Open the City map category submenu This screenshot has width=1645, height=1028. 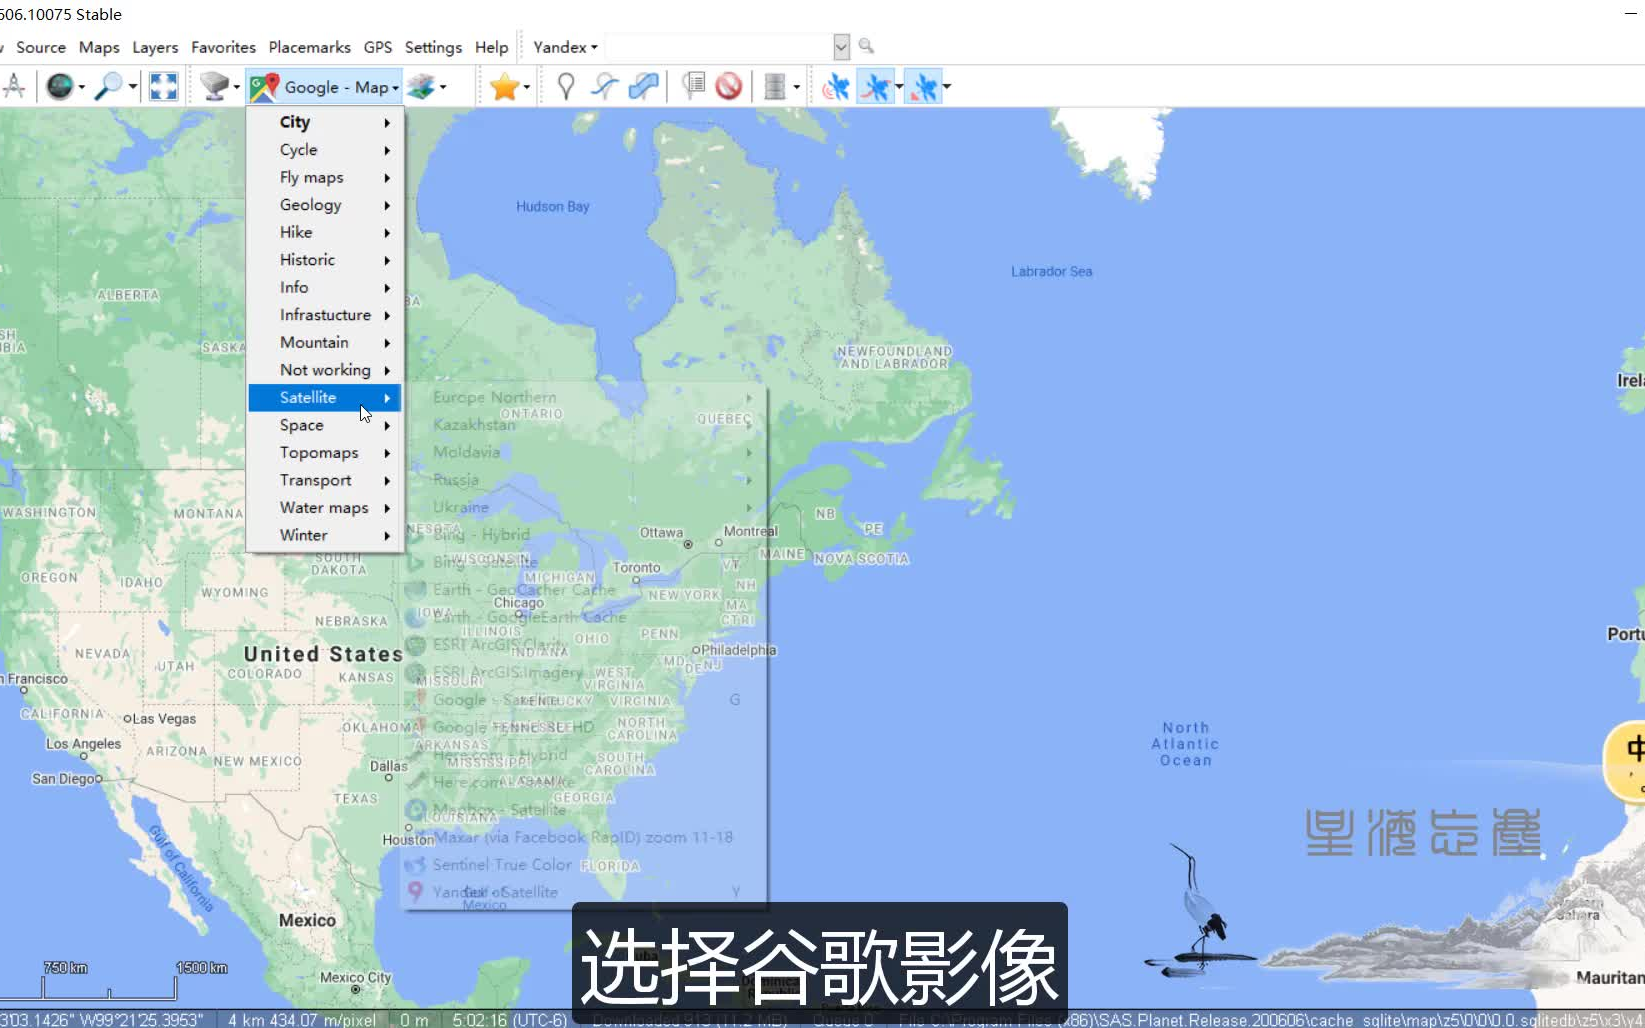[x=325, y=122]
